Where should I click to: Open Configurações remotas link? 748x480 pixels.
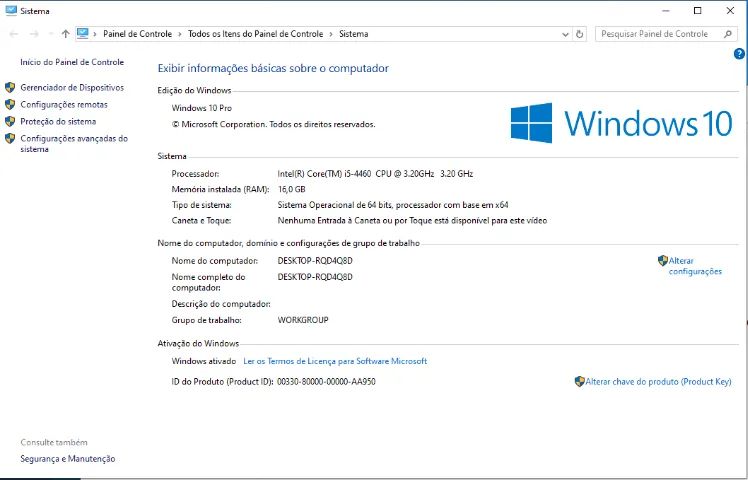point(64,104)
